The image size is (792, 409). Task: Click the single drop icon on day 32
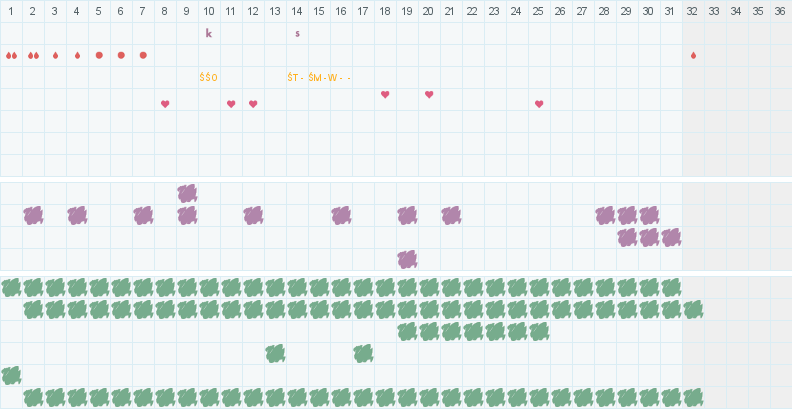(x=693, y=55)
